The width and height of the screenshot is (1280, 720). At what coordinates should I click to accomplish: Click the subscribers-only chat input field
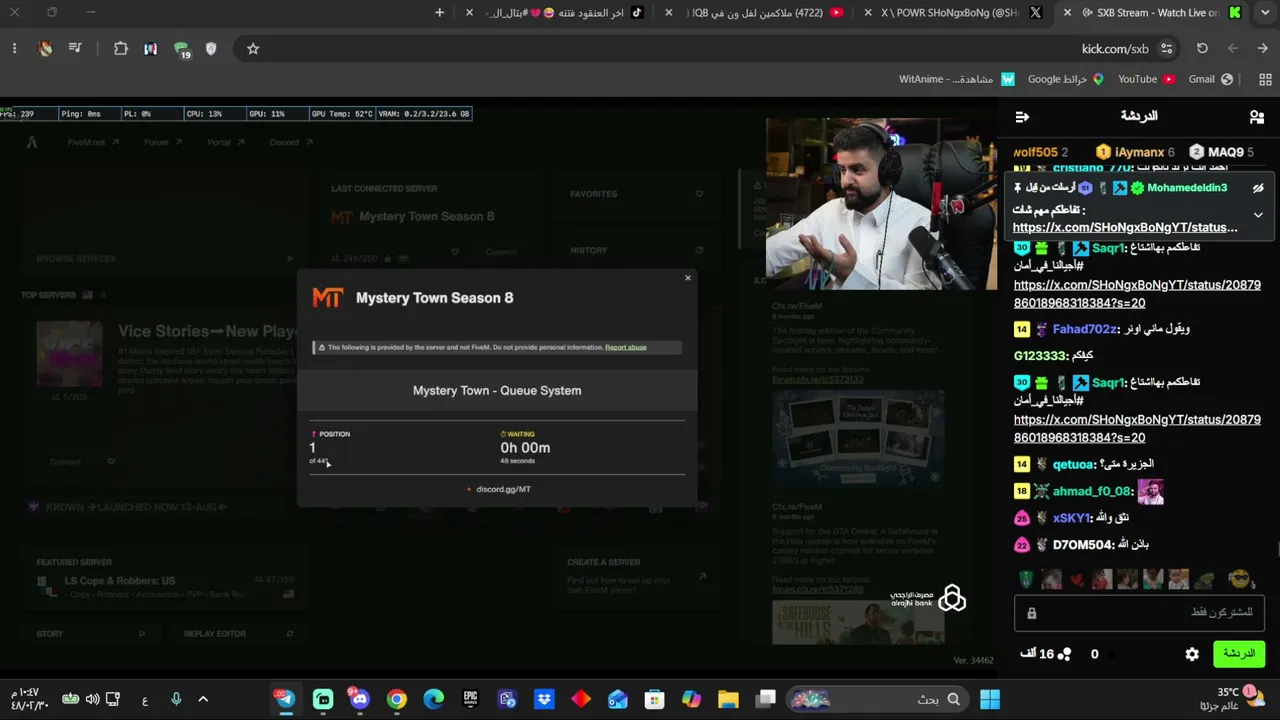(1137, 612)
